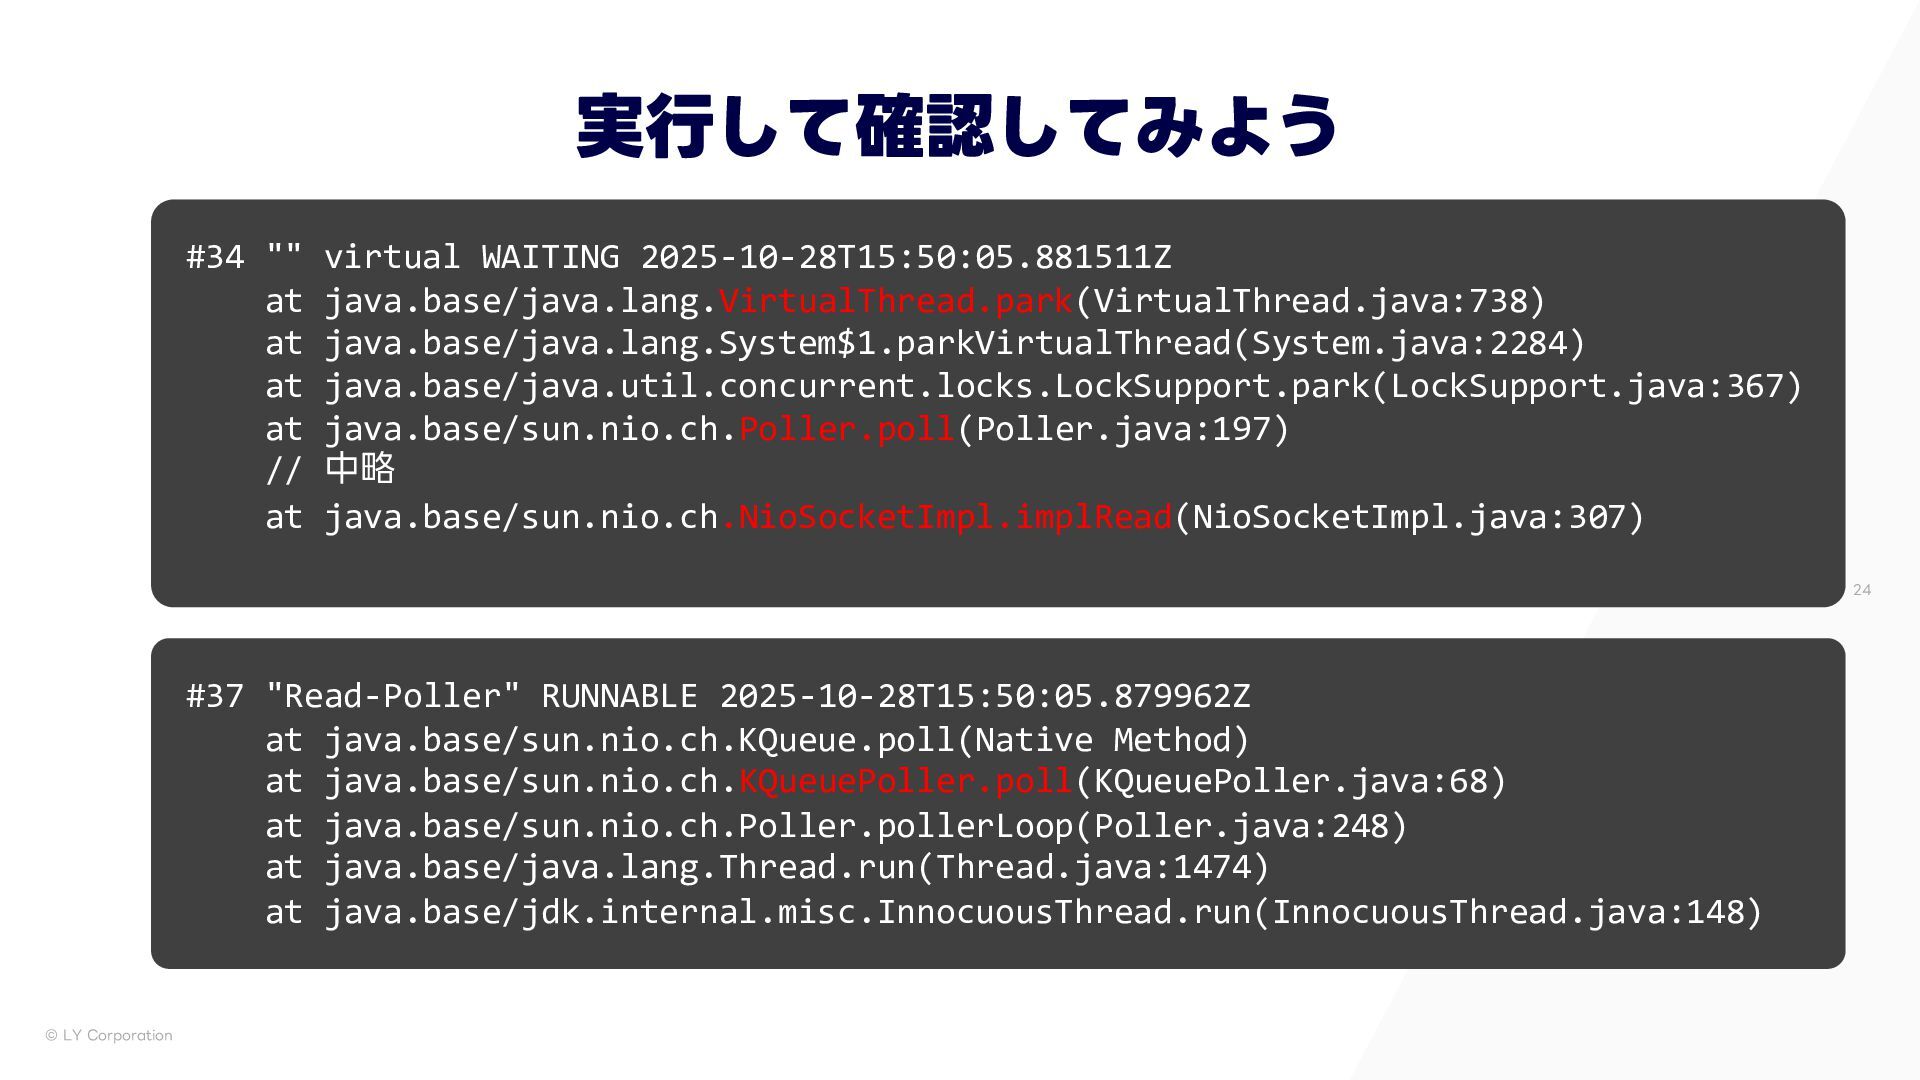
Task: Click the slide page number 24
Action: [x=1861, y=590]
